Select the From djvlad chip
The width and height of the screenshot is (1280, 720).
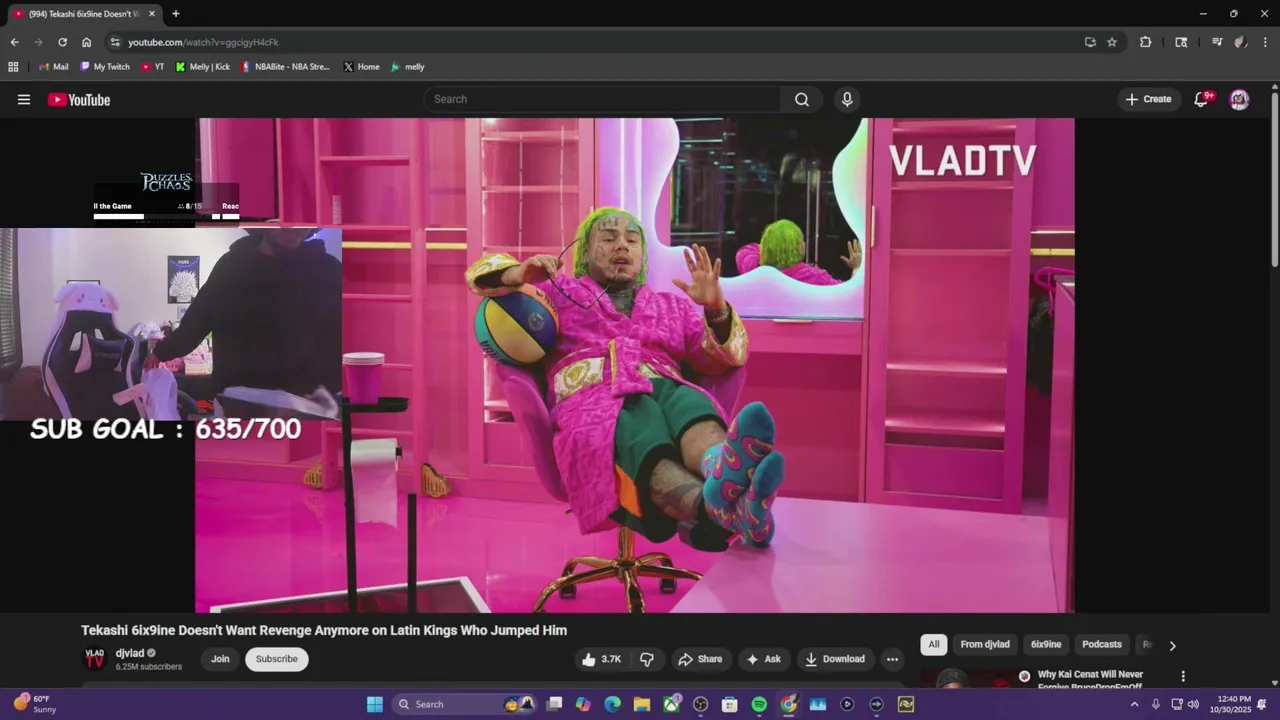pos(985,645)
